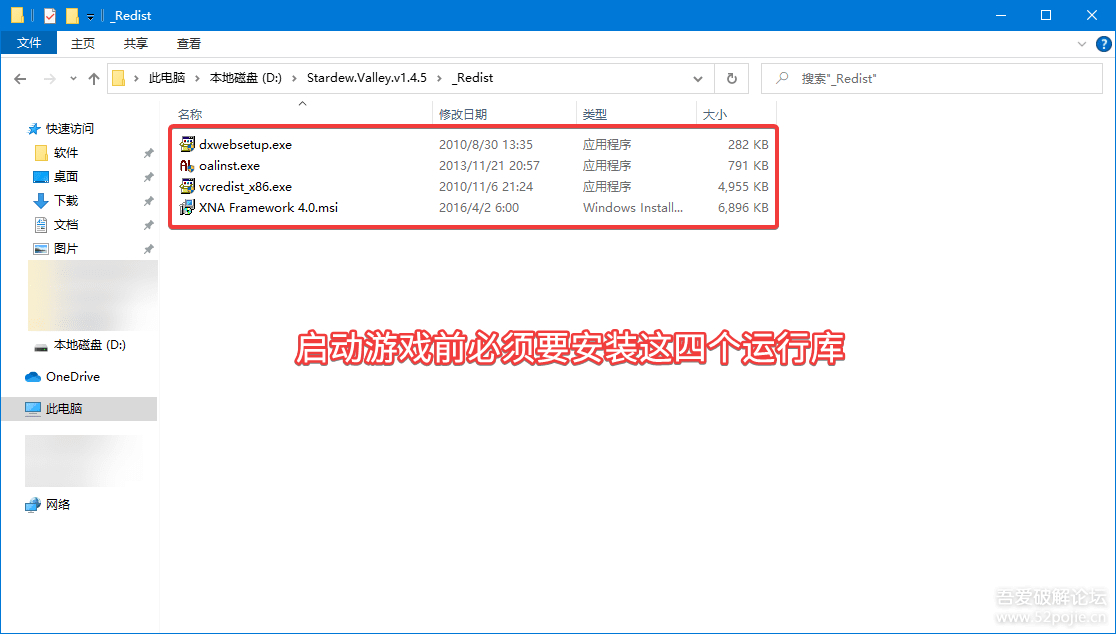1116x634 pixels.
Task: Click the date 2013/11/21 20:57
Action: pyautogui.click(x=489, y=166)
